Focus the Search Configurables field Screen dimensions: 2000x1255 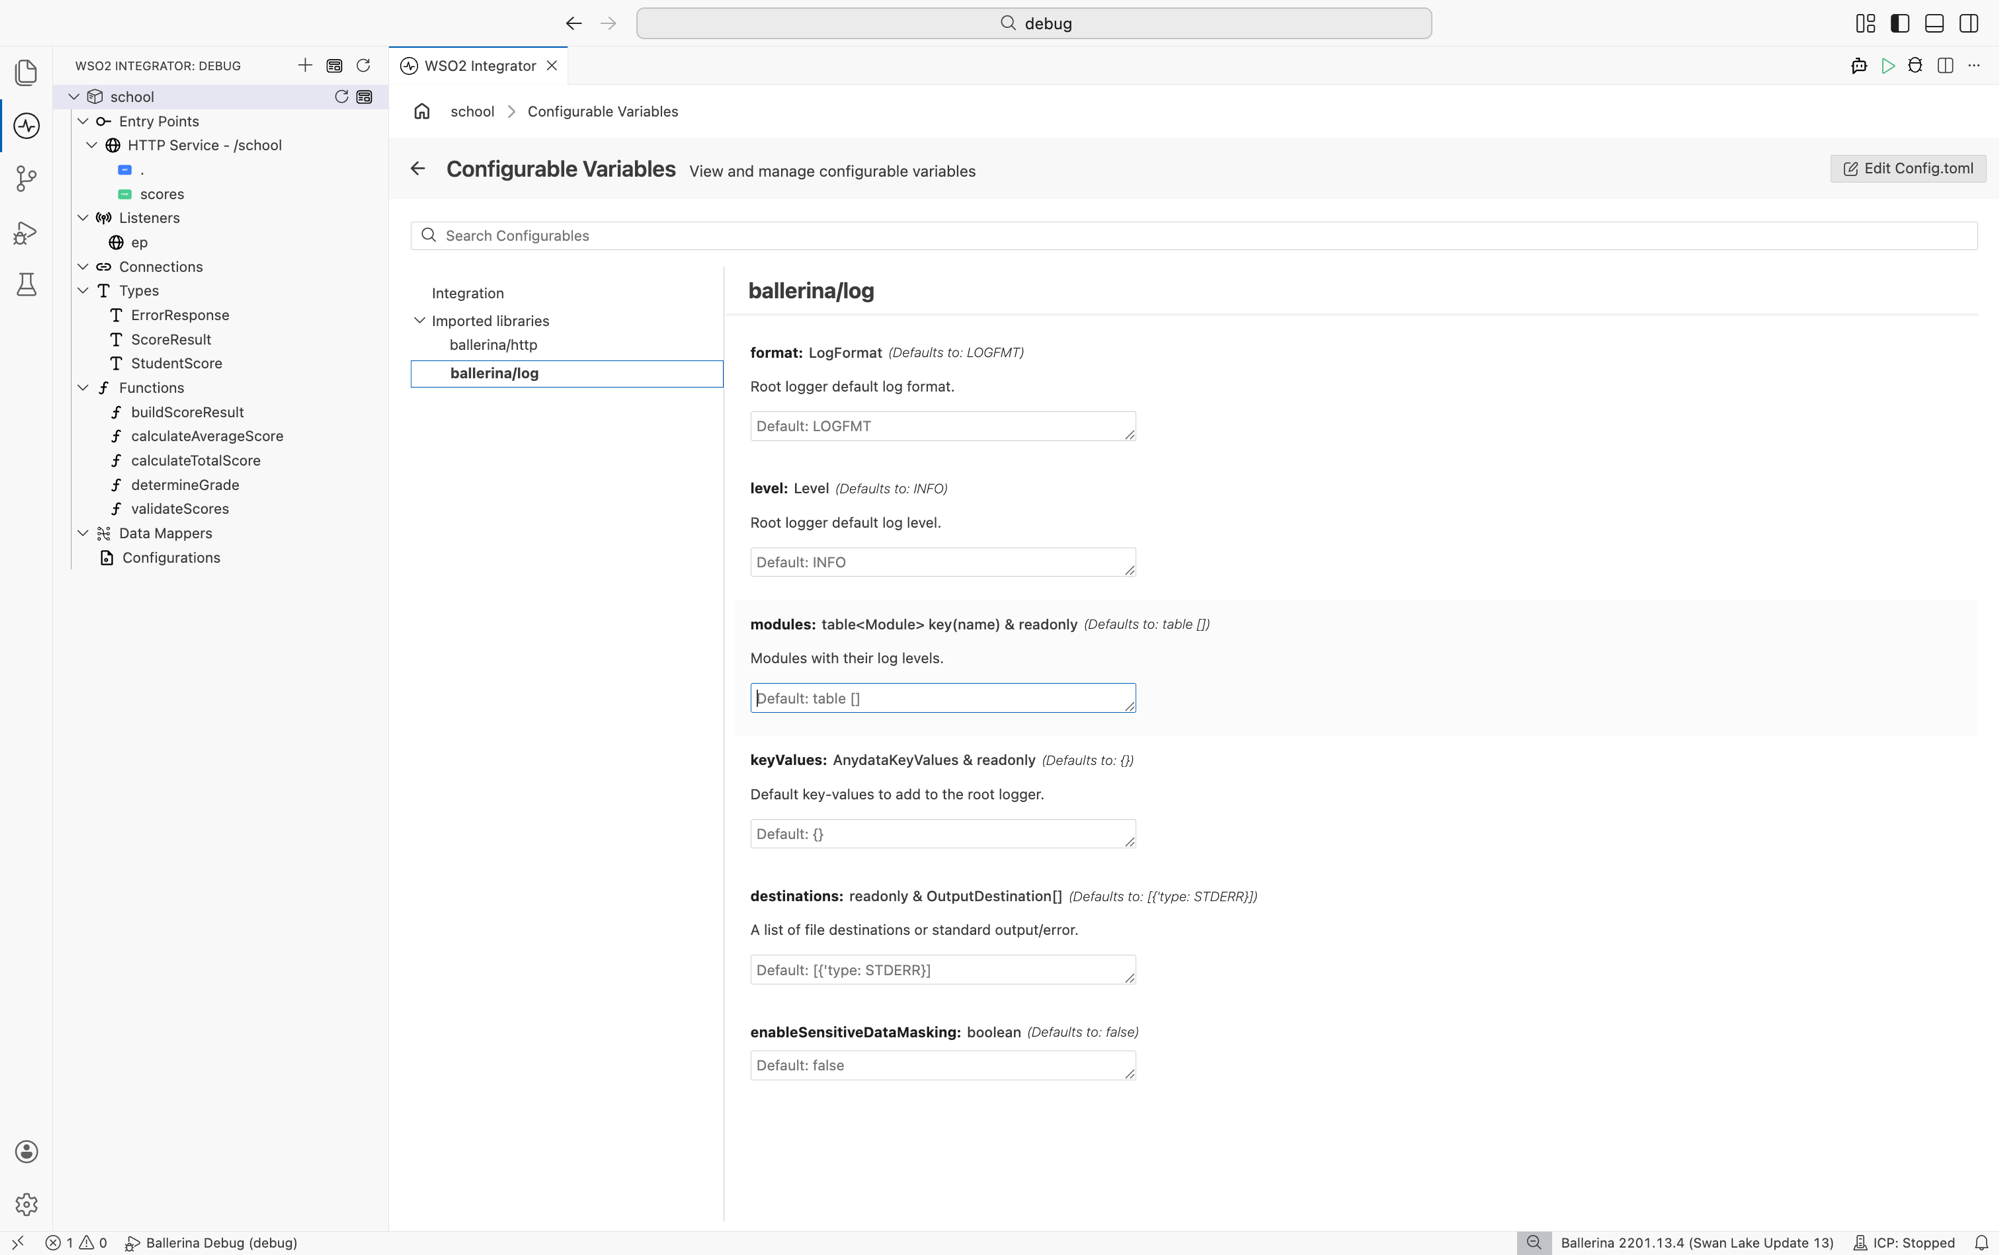tap(1193, 235)
